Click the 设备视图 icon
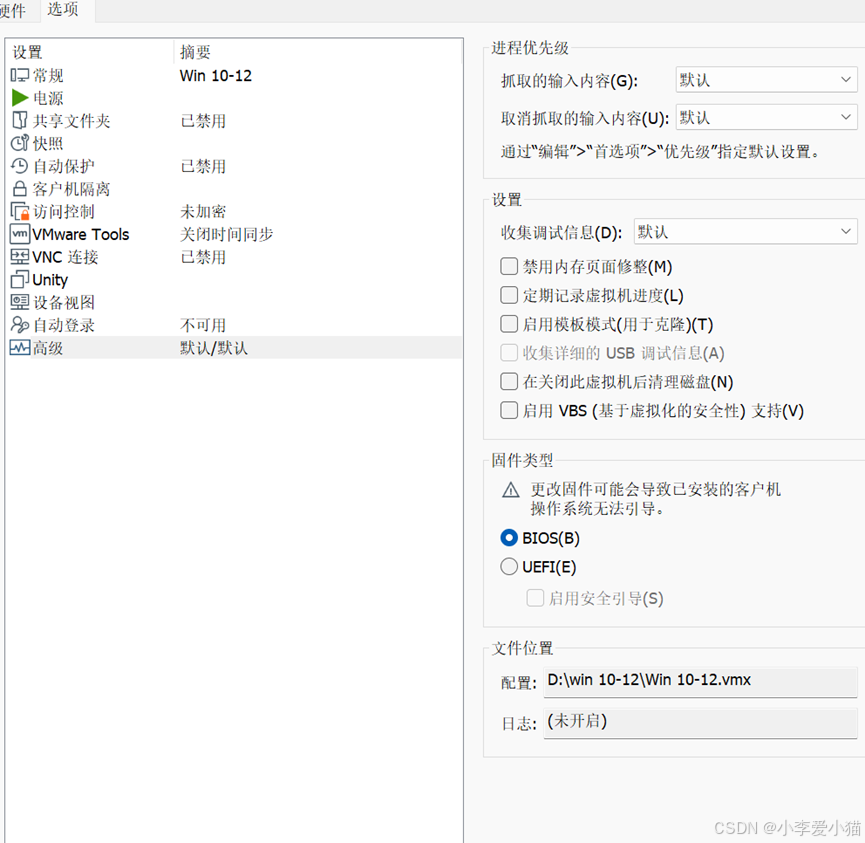The image size is (865, 843). click(19, 302)
